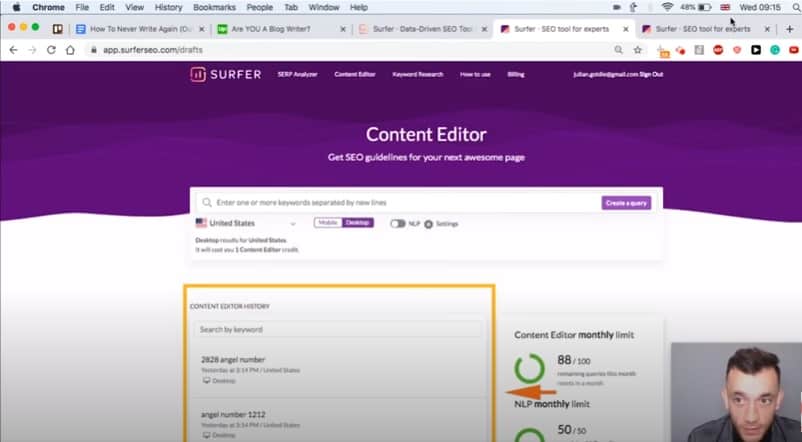Toggle the NLP switch
The image size is (802, 442).
(x=397, y=224)
